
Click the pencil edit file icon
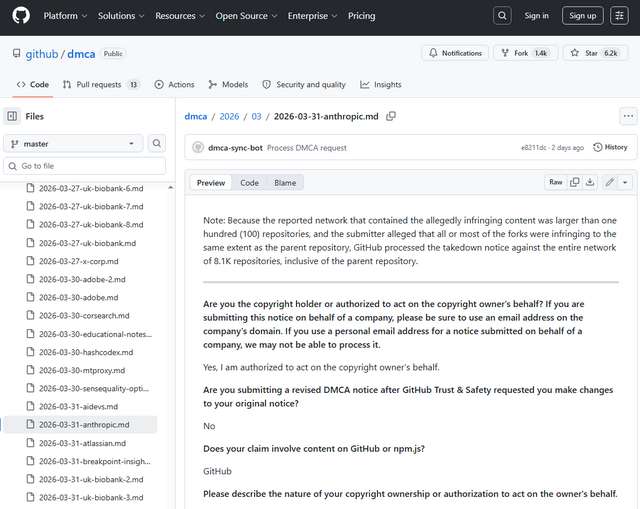pos(609,182)
